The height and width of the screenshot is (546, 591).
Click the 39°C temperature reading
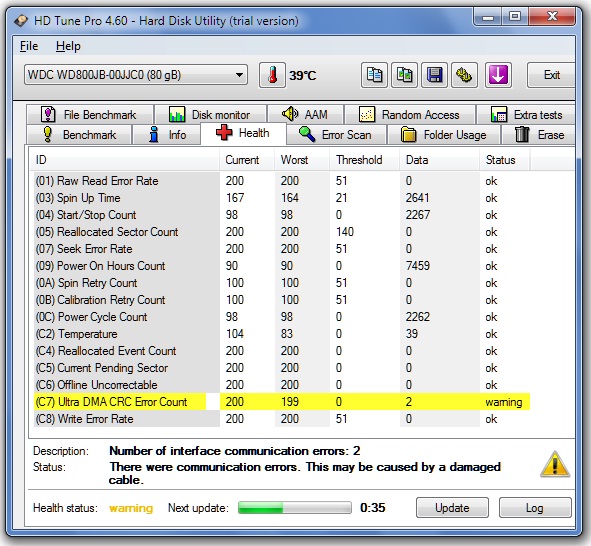302,75
